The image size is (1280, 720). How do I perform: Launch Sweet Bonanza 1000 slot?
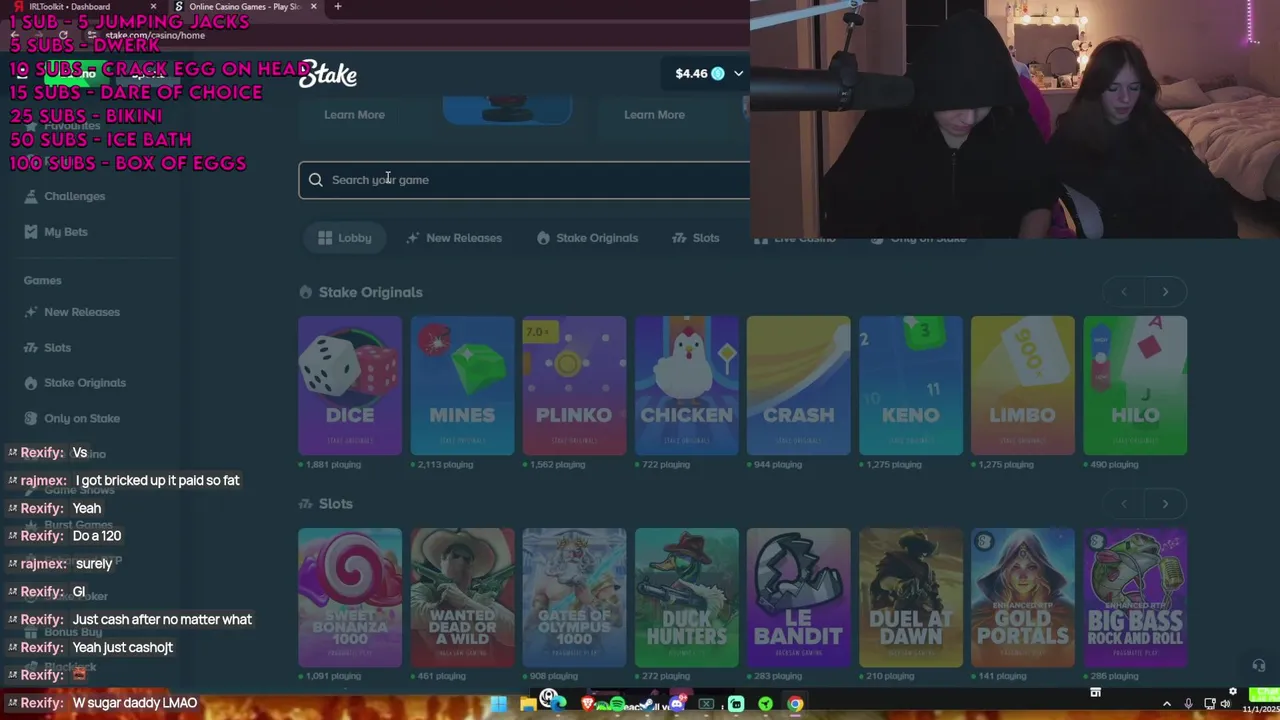(350, 597)
